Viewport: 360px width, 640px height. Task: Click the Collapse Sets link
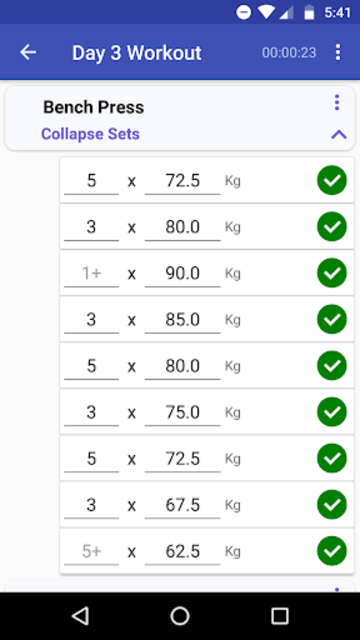90,134
